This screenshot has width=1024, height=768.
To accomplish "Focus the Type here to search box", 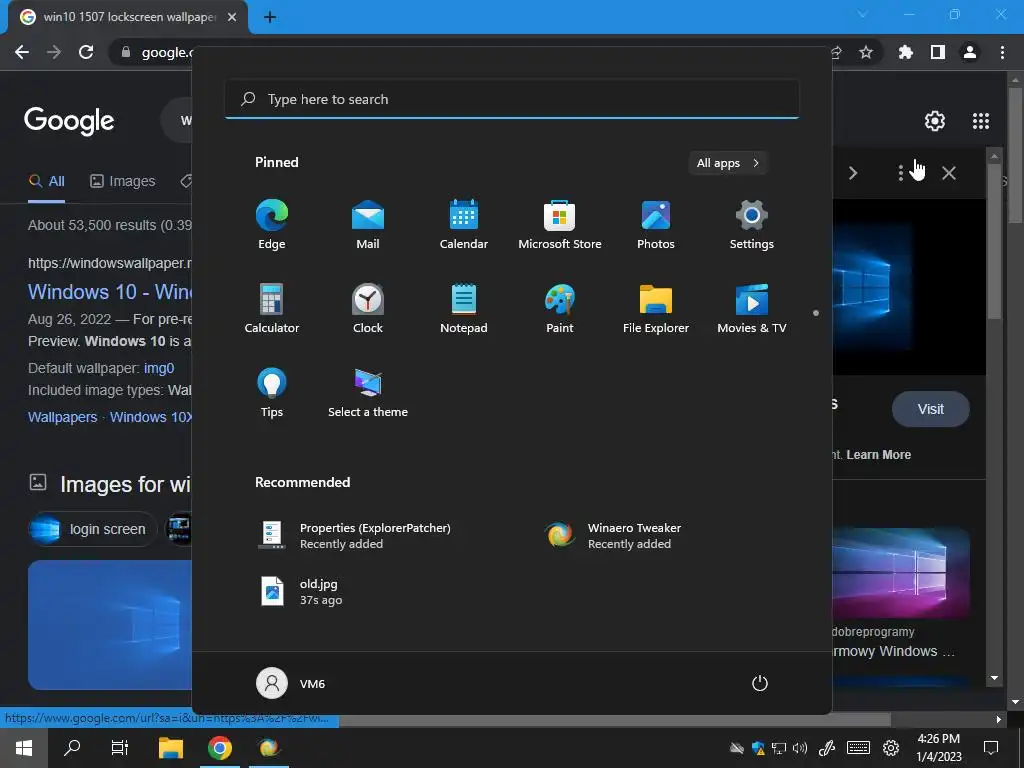I will coord(512,99).
